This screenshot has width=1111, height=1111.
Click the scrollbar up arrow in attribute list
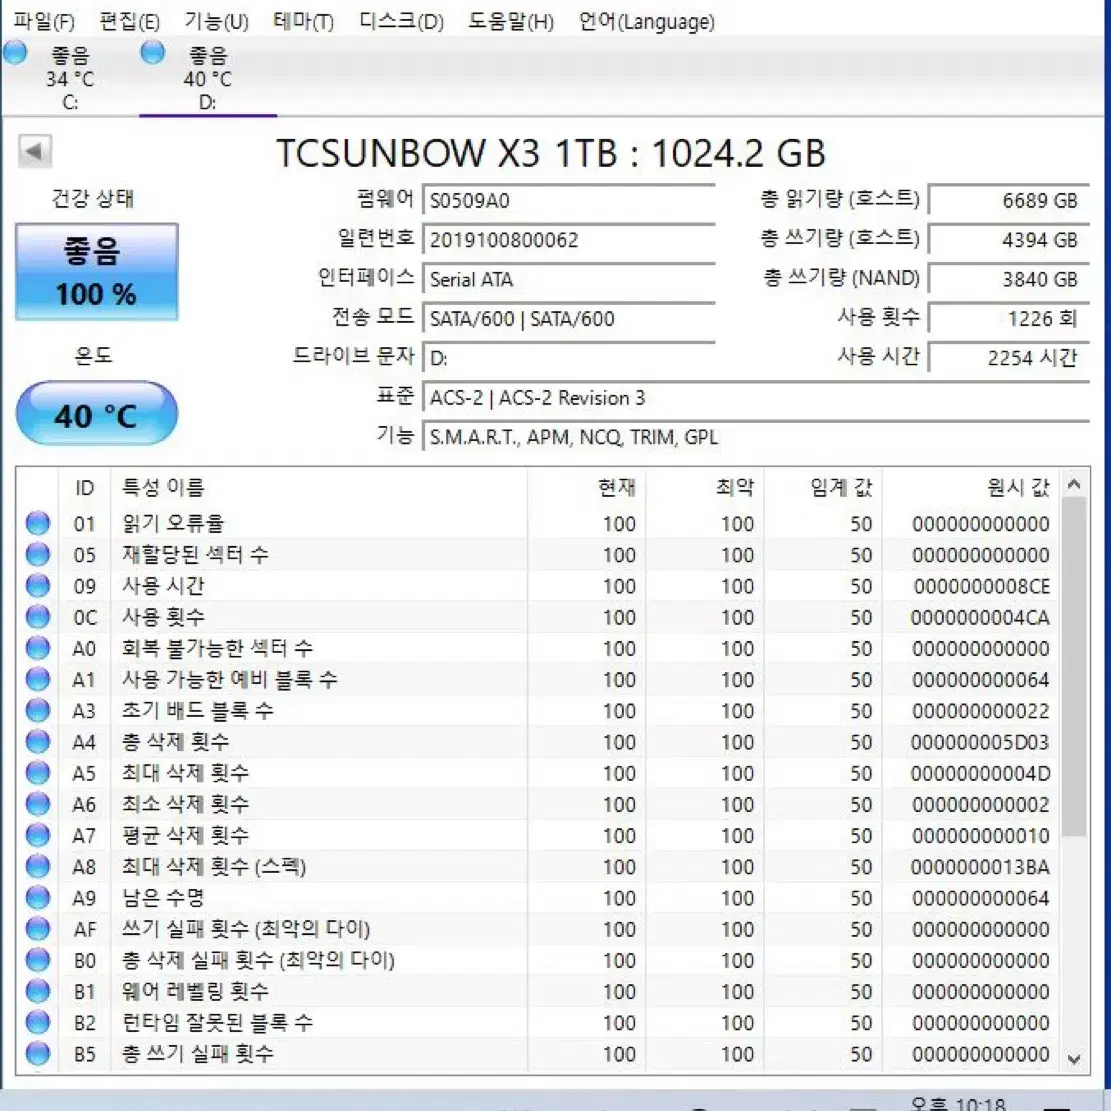(x=1074, y=485)
